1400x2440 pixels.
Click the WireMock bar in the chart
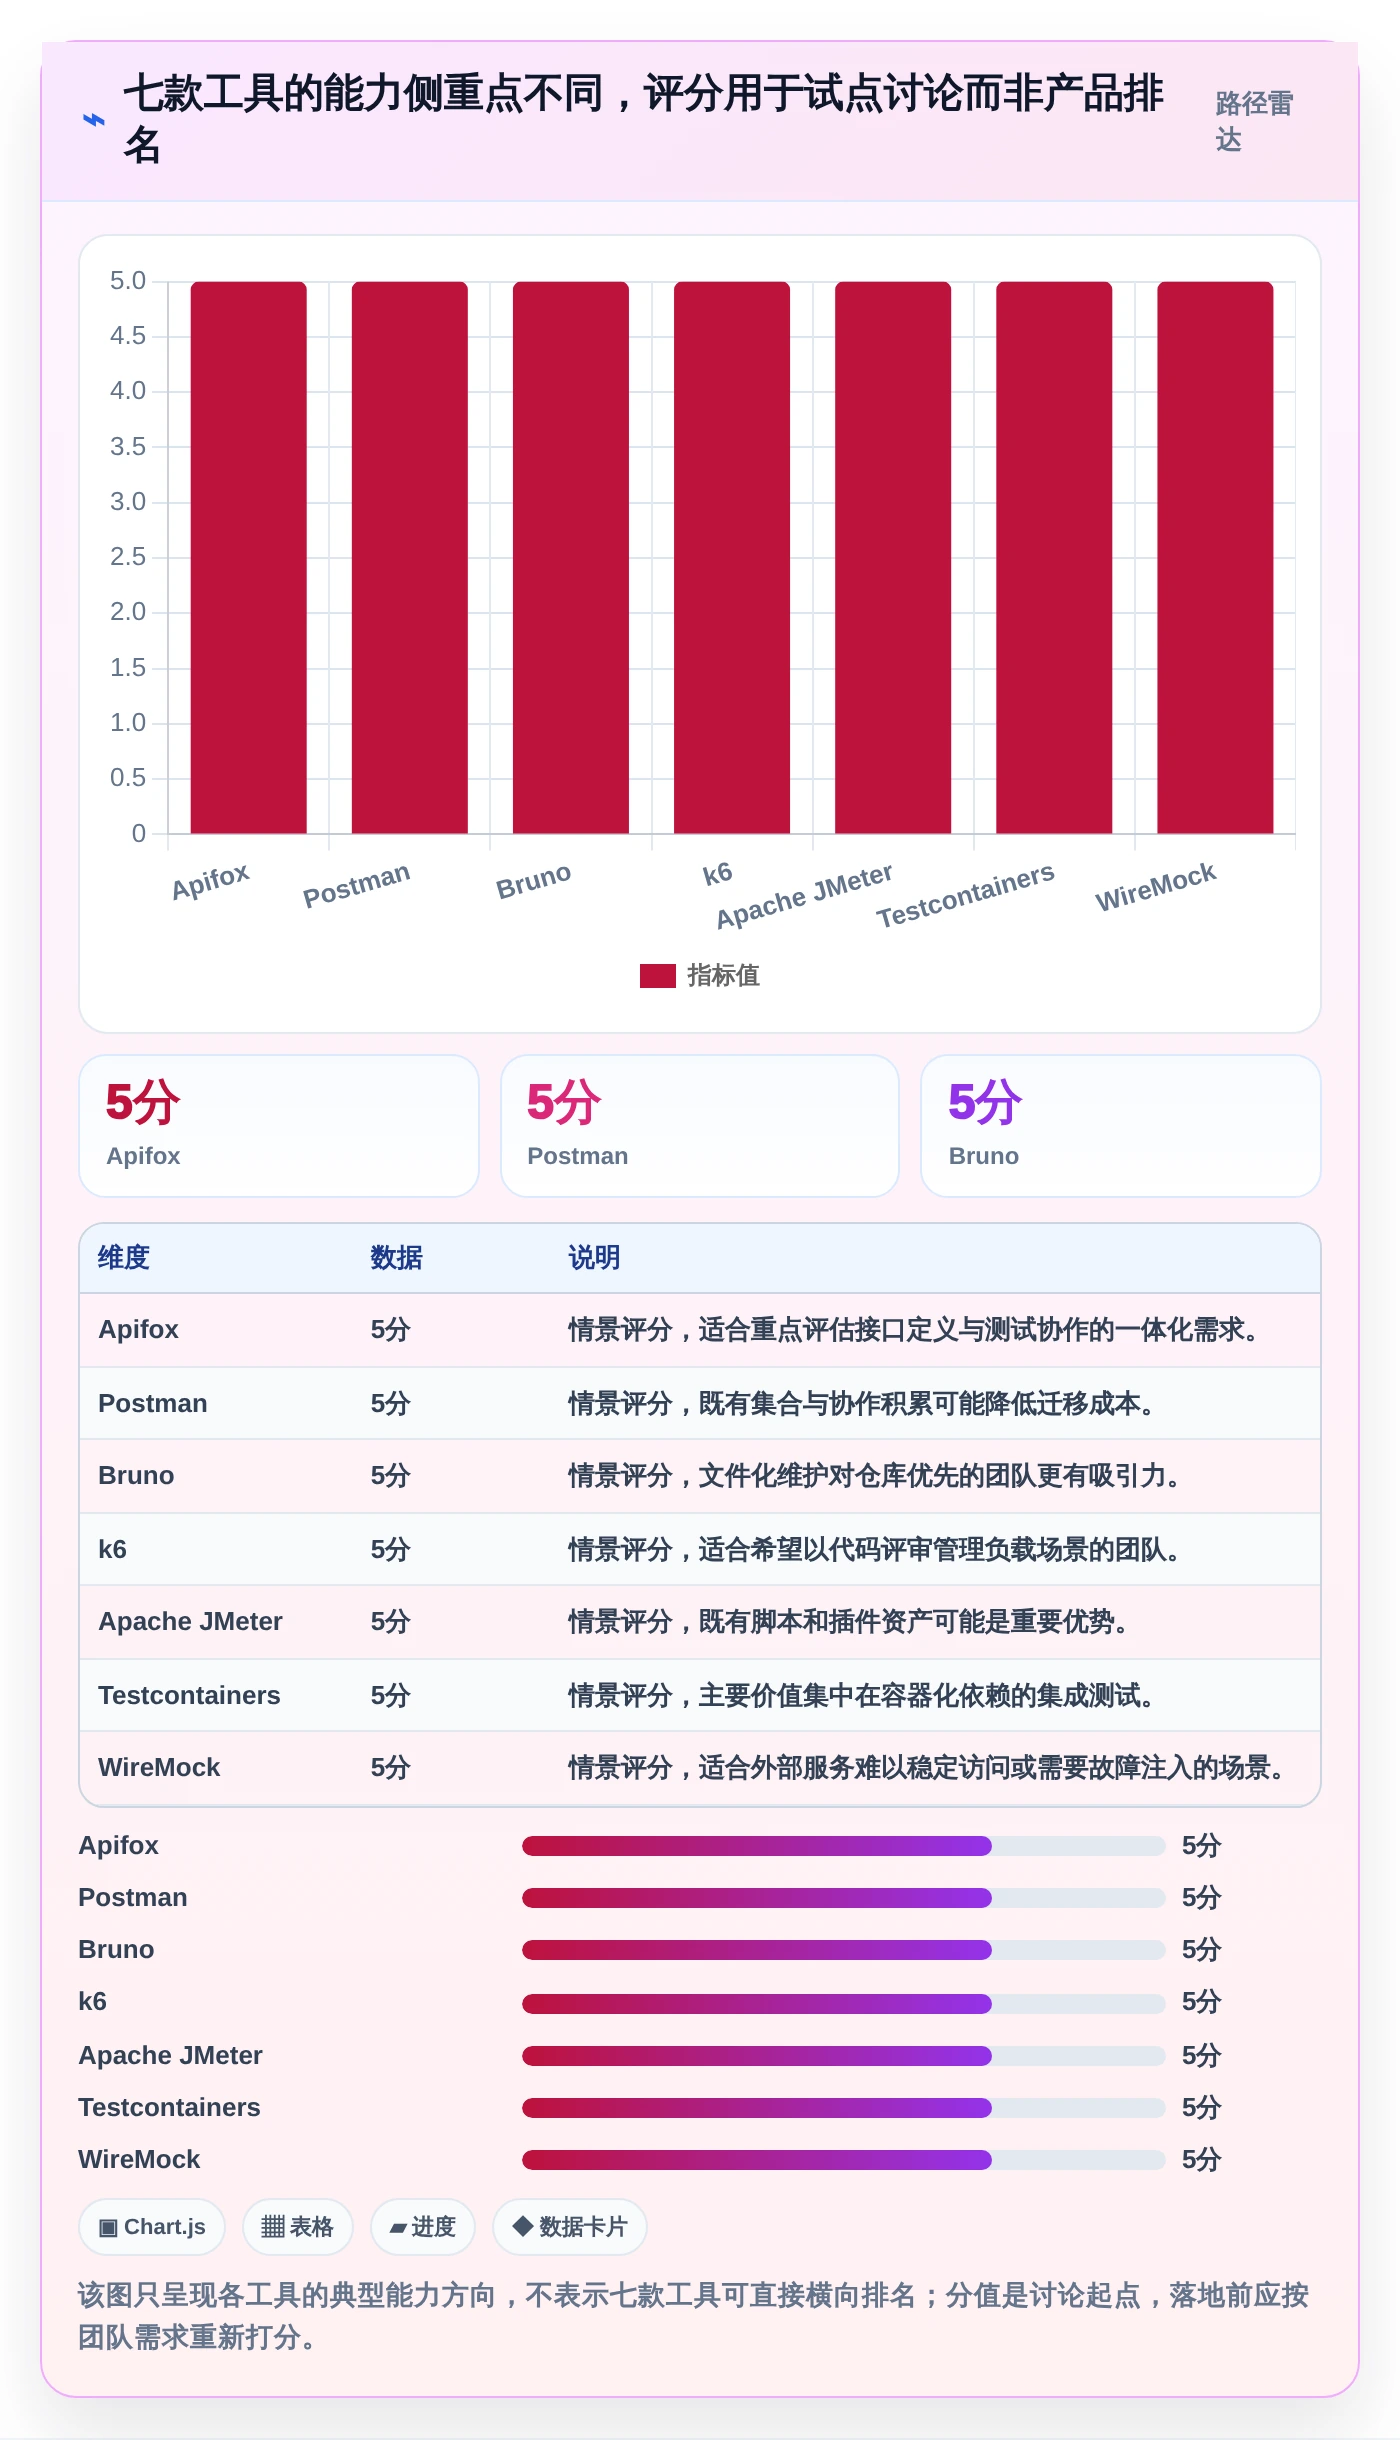click(1215, 557)
